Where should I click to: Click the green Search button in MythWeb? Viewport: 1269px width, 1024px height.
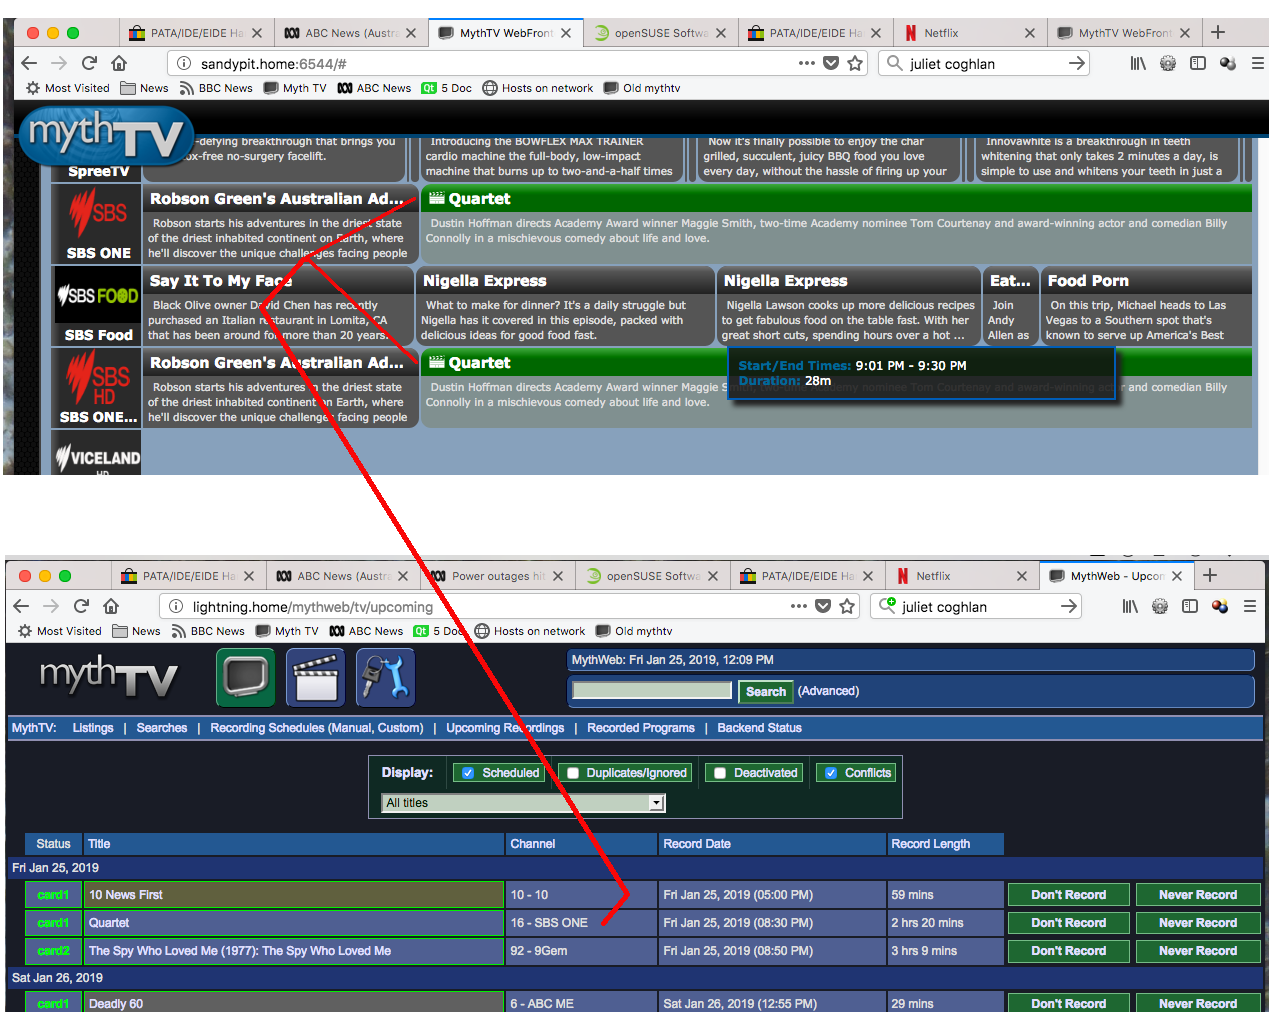pos(766,691)
